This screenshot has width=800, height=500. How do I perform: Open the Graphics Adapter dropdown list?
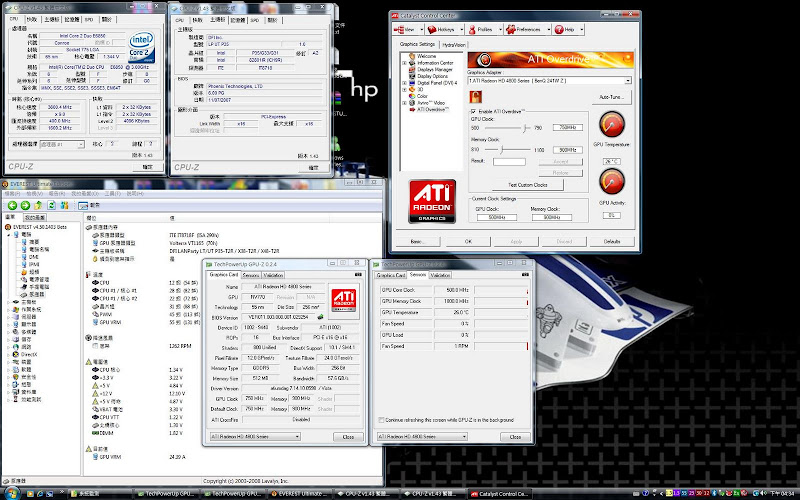627,80
